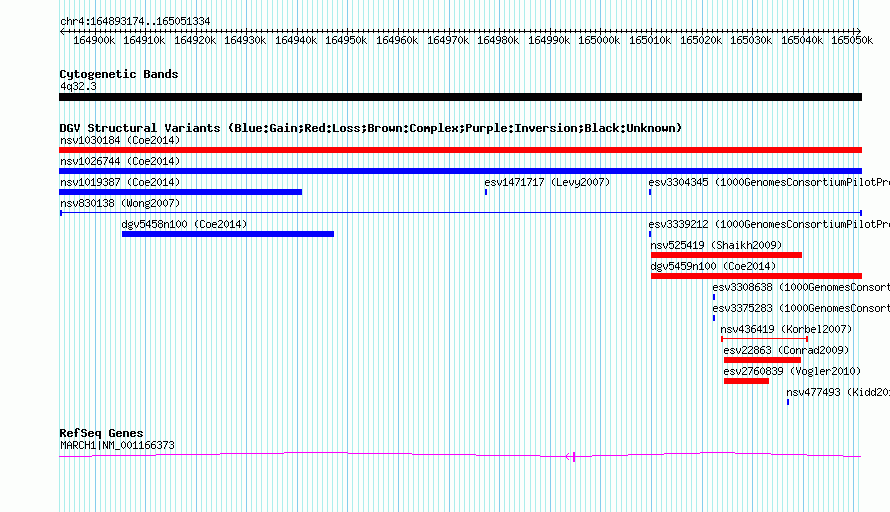This screenshot has width=890, height=512.
Task: Click the 164990k ruler tick label
Action: 549,40
